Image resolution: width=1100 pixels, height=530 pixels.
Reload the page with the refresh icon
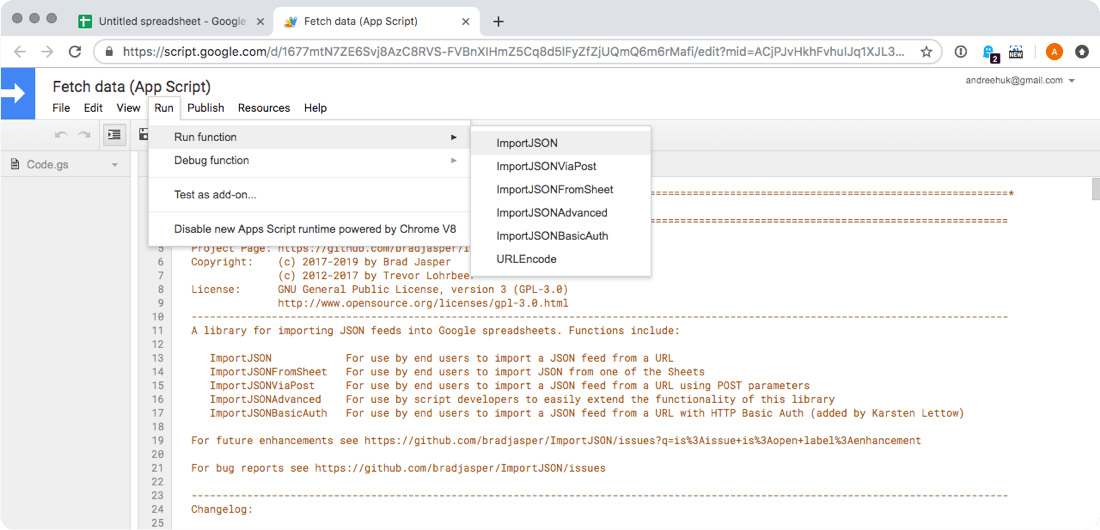pyautogui.click(x=75, y=51)
